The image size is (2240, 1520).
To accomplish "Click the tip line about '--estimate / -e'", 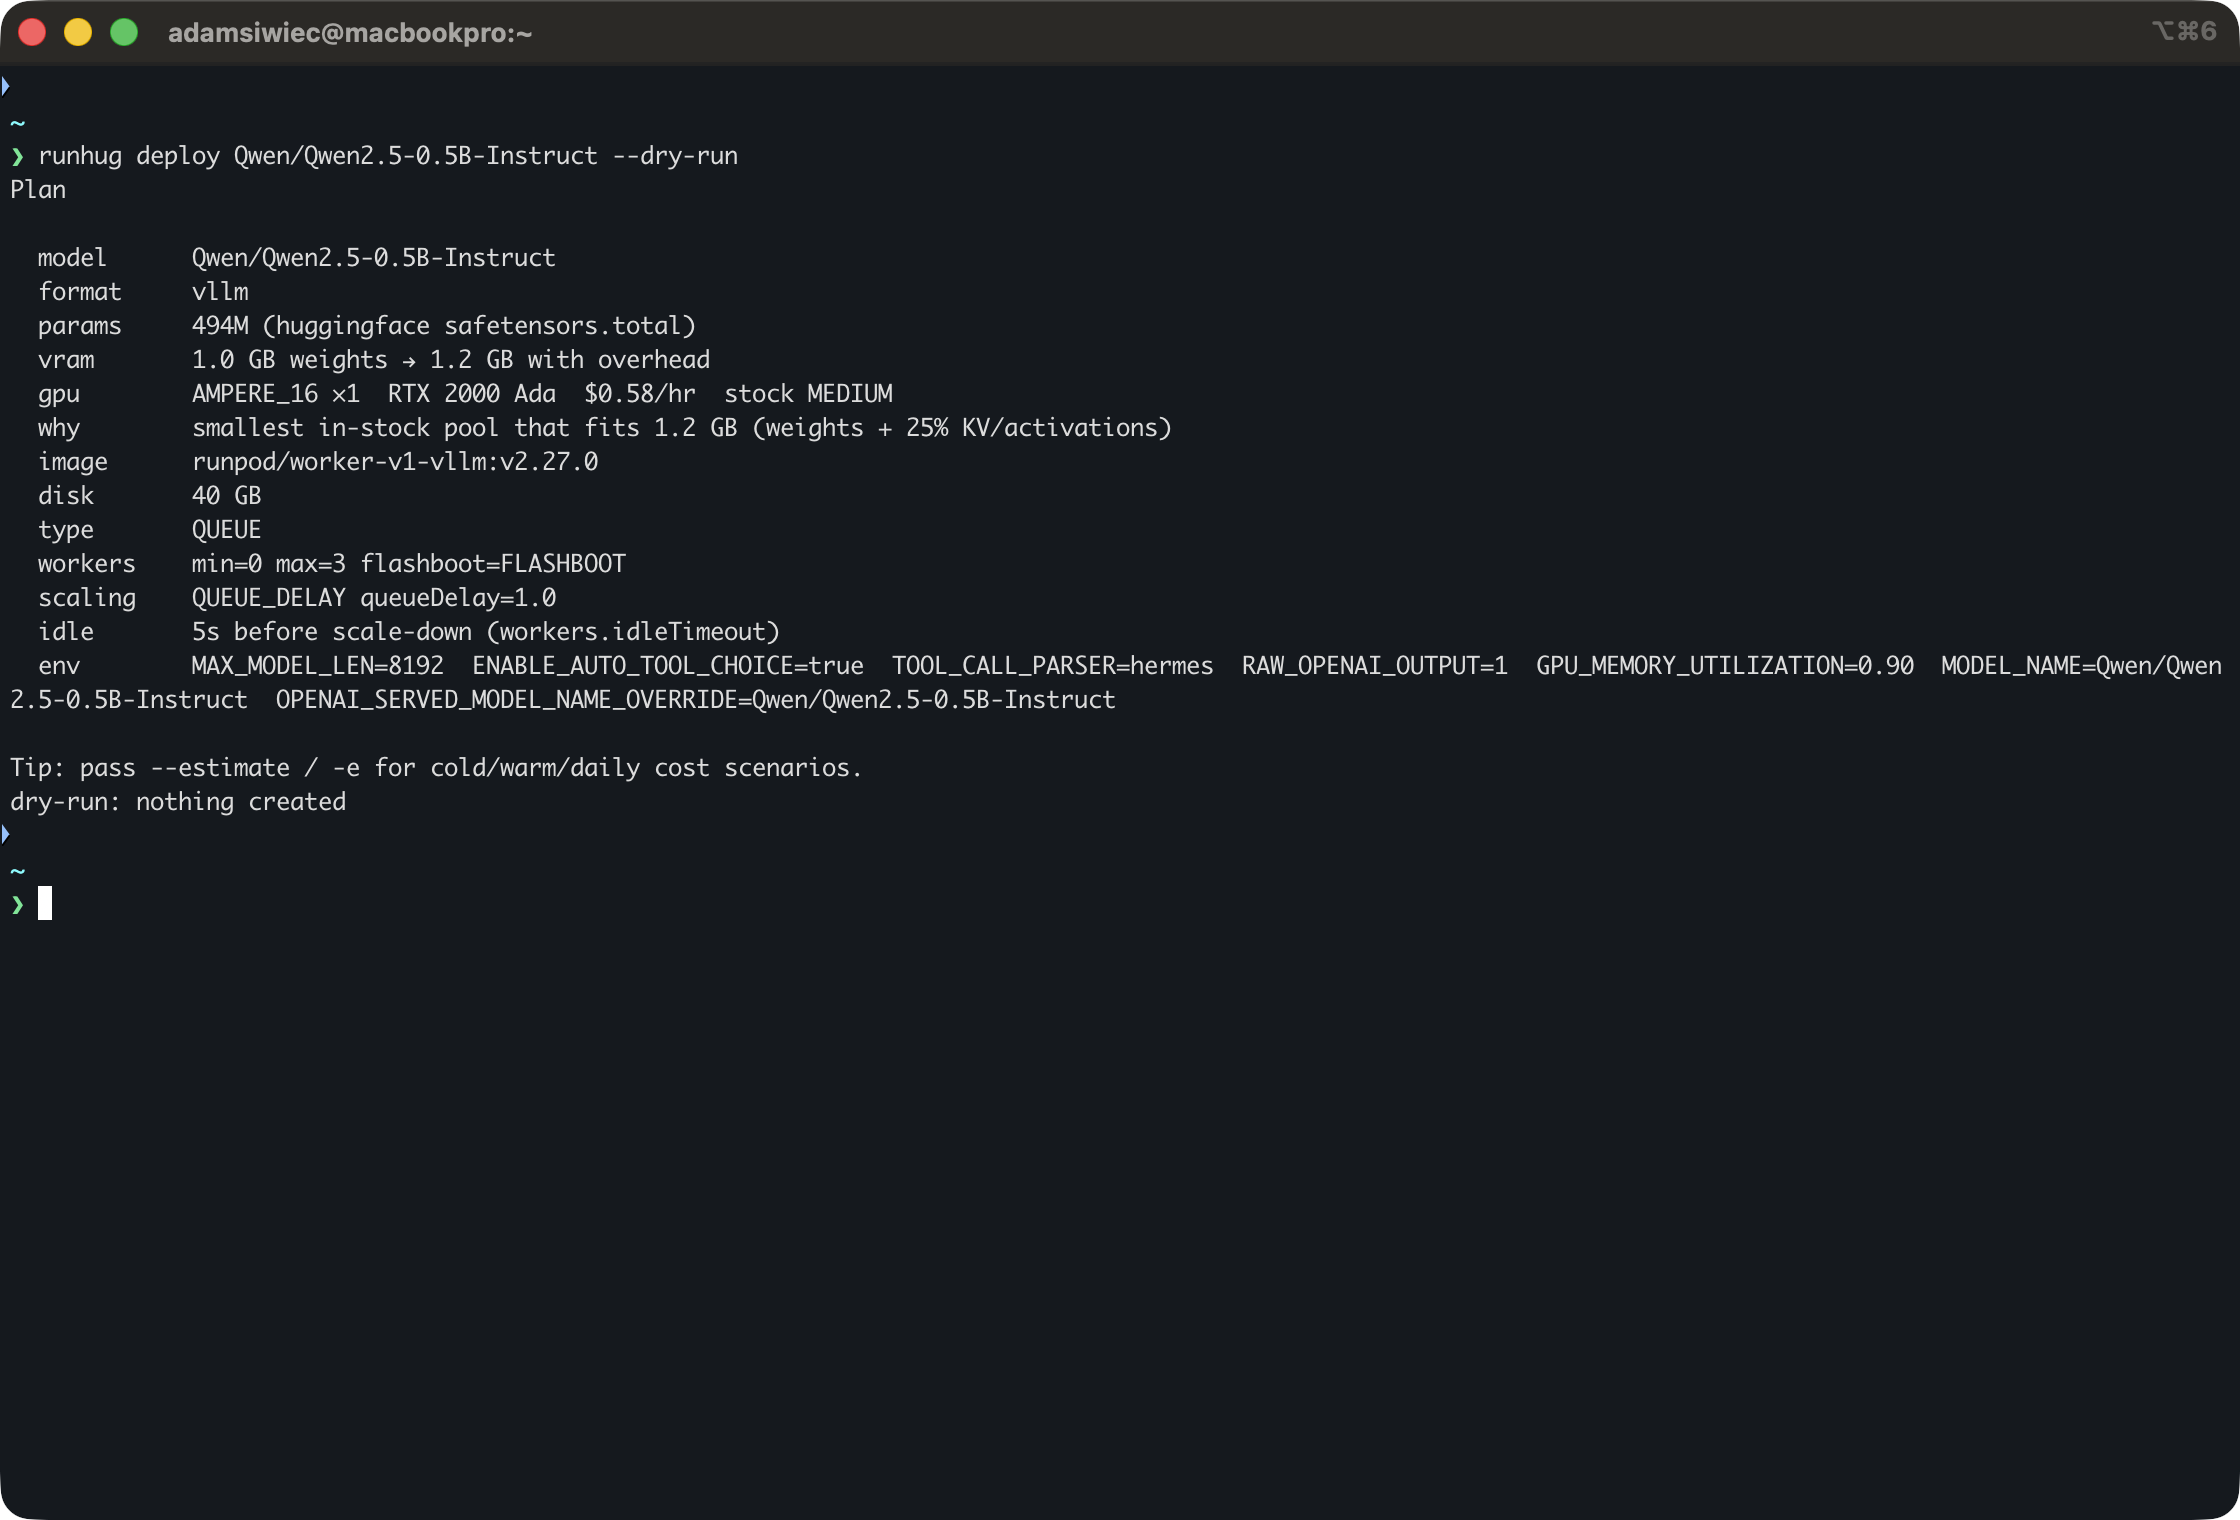I will tap(436, 768).
